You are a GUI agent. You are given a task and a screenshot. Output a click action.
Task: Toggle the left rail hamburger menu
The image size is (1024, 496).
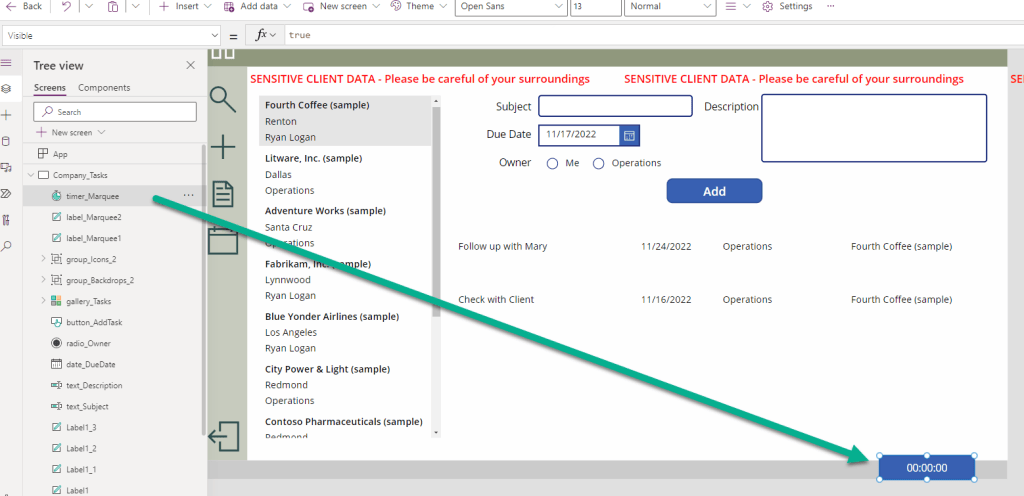tap(7, 63)
